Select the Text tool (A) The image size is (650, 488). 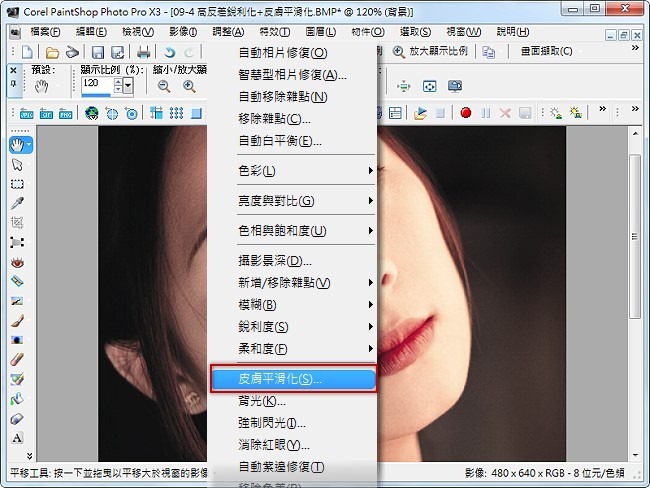(17, 438)
